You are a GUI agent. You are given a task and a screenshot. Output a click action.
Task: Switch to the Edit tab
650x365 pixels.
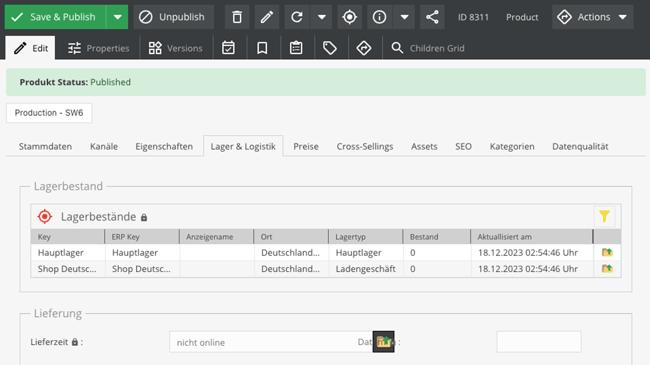click(30, 48)
